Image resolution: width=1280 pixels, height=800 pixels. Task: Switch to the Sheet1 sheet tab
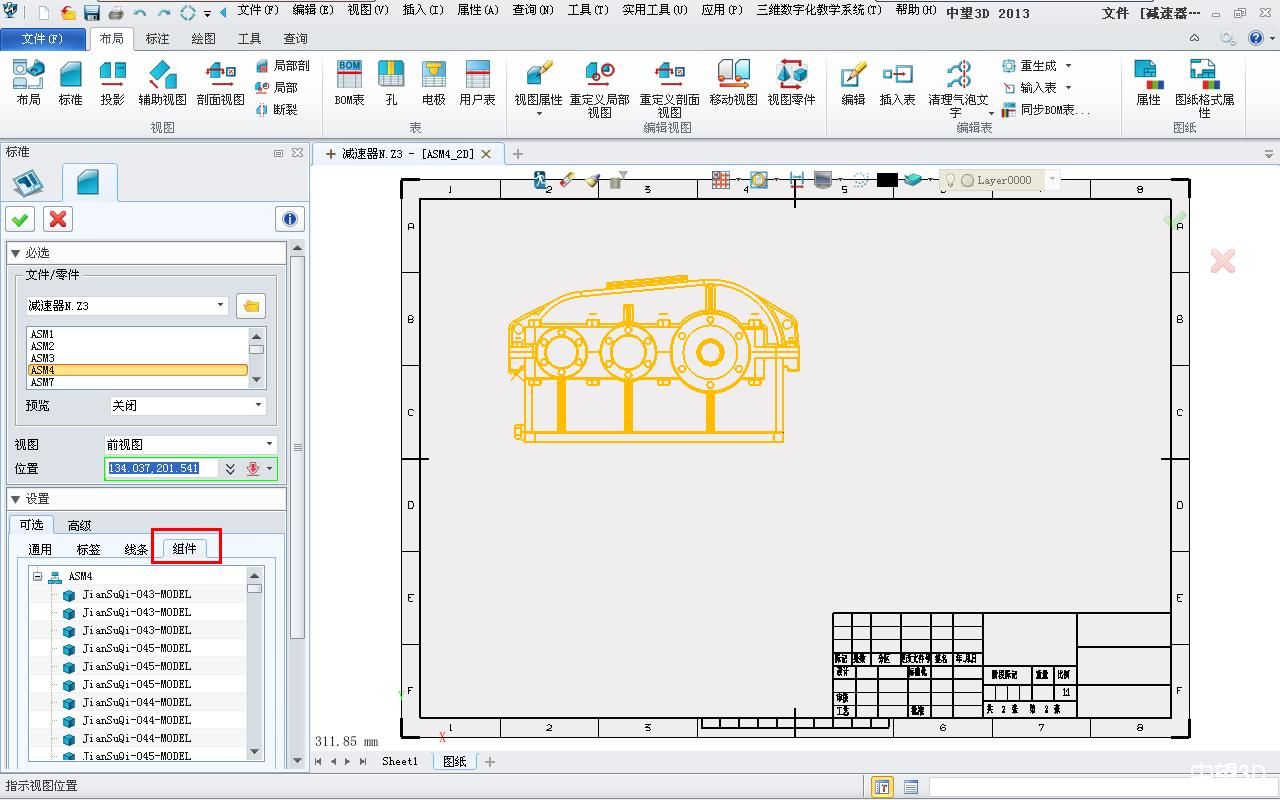[400, 761]
